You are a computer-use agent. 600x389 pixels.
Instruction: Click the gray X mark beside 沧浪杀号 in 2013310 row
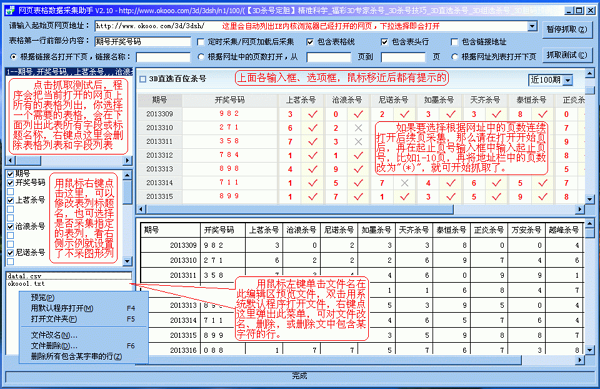pyautogui.click(x=358, y=128)
